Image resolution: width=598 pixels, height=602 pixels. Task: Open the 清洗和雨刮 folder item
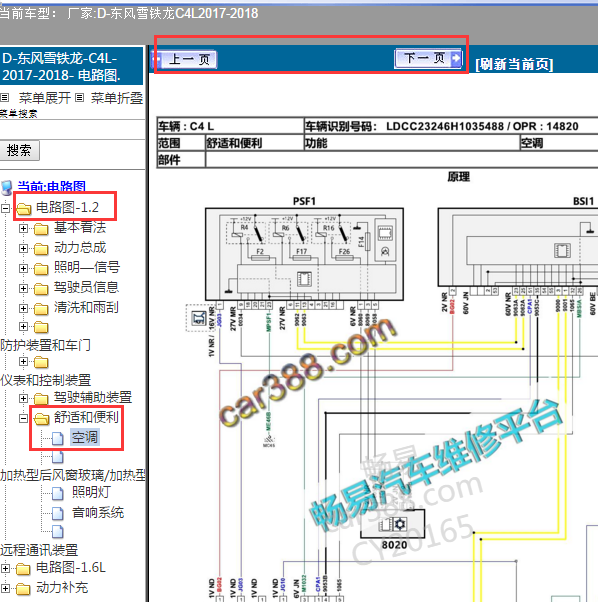[x=86, y=307]
